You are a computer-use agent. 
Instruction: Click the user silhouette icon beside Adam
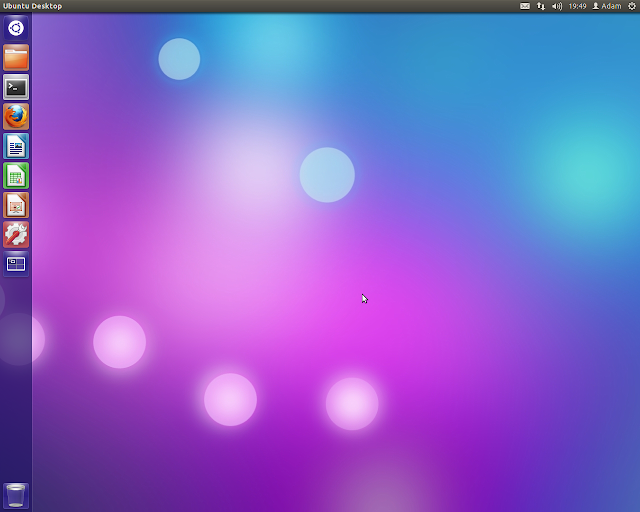coord(596,6)
